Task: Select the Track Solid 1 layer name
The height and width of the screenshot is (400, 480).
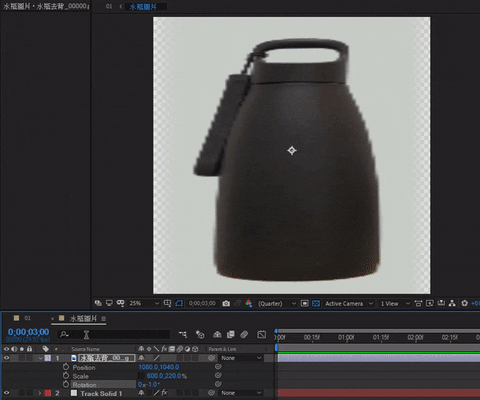Action: pos(101,393)
